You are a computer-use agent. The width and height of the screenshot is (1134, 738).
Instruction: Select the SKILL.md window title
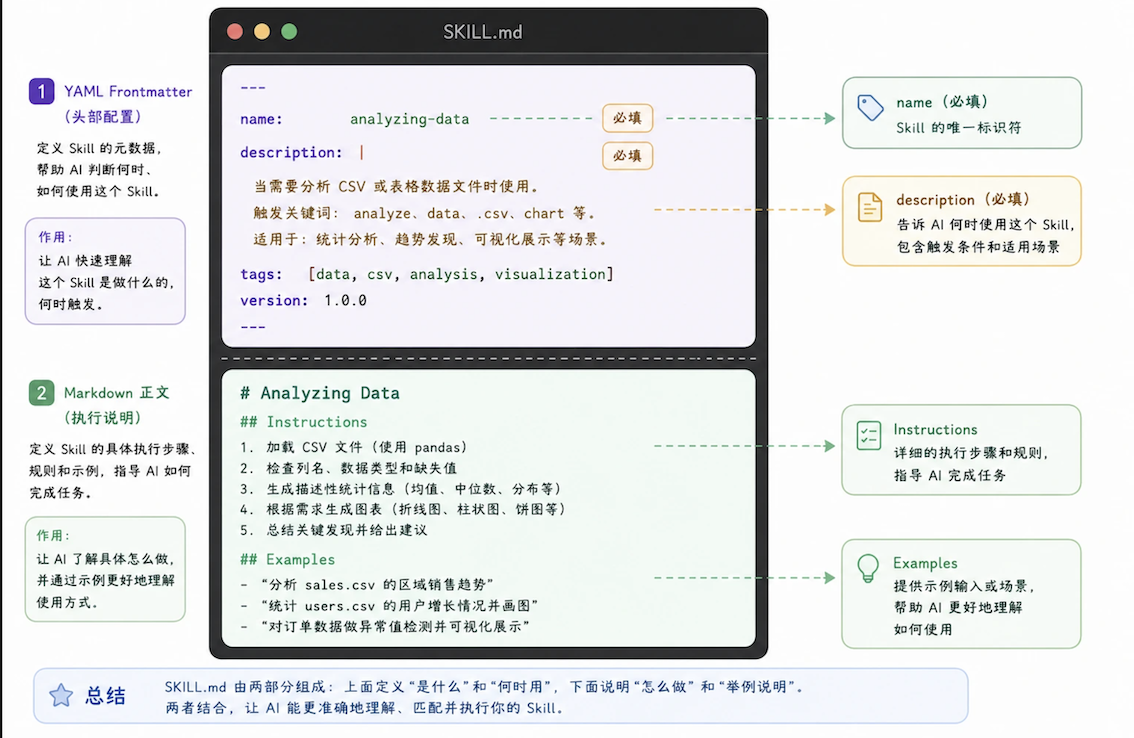482,32
